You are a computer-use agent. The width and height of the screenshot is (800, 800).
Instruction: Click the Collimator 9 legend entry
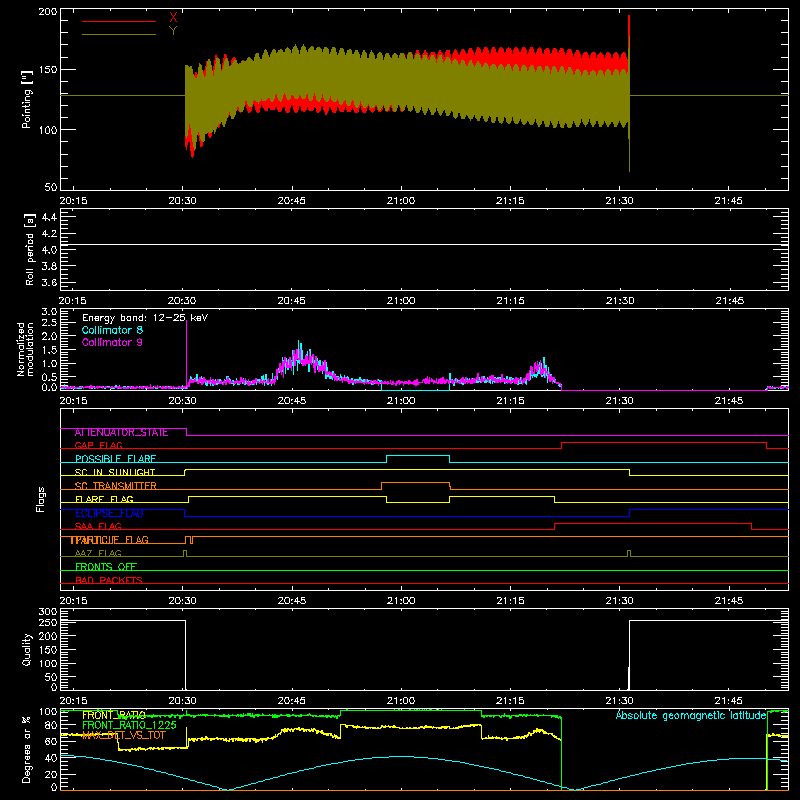112,342
